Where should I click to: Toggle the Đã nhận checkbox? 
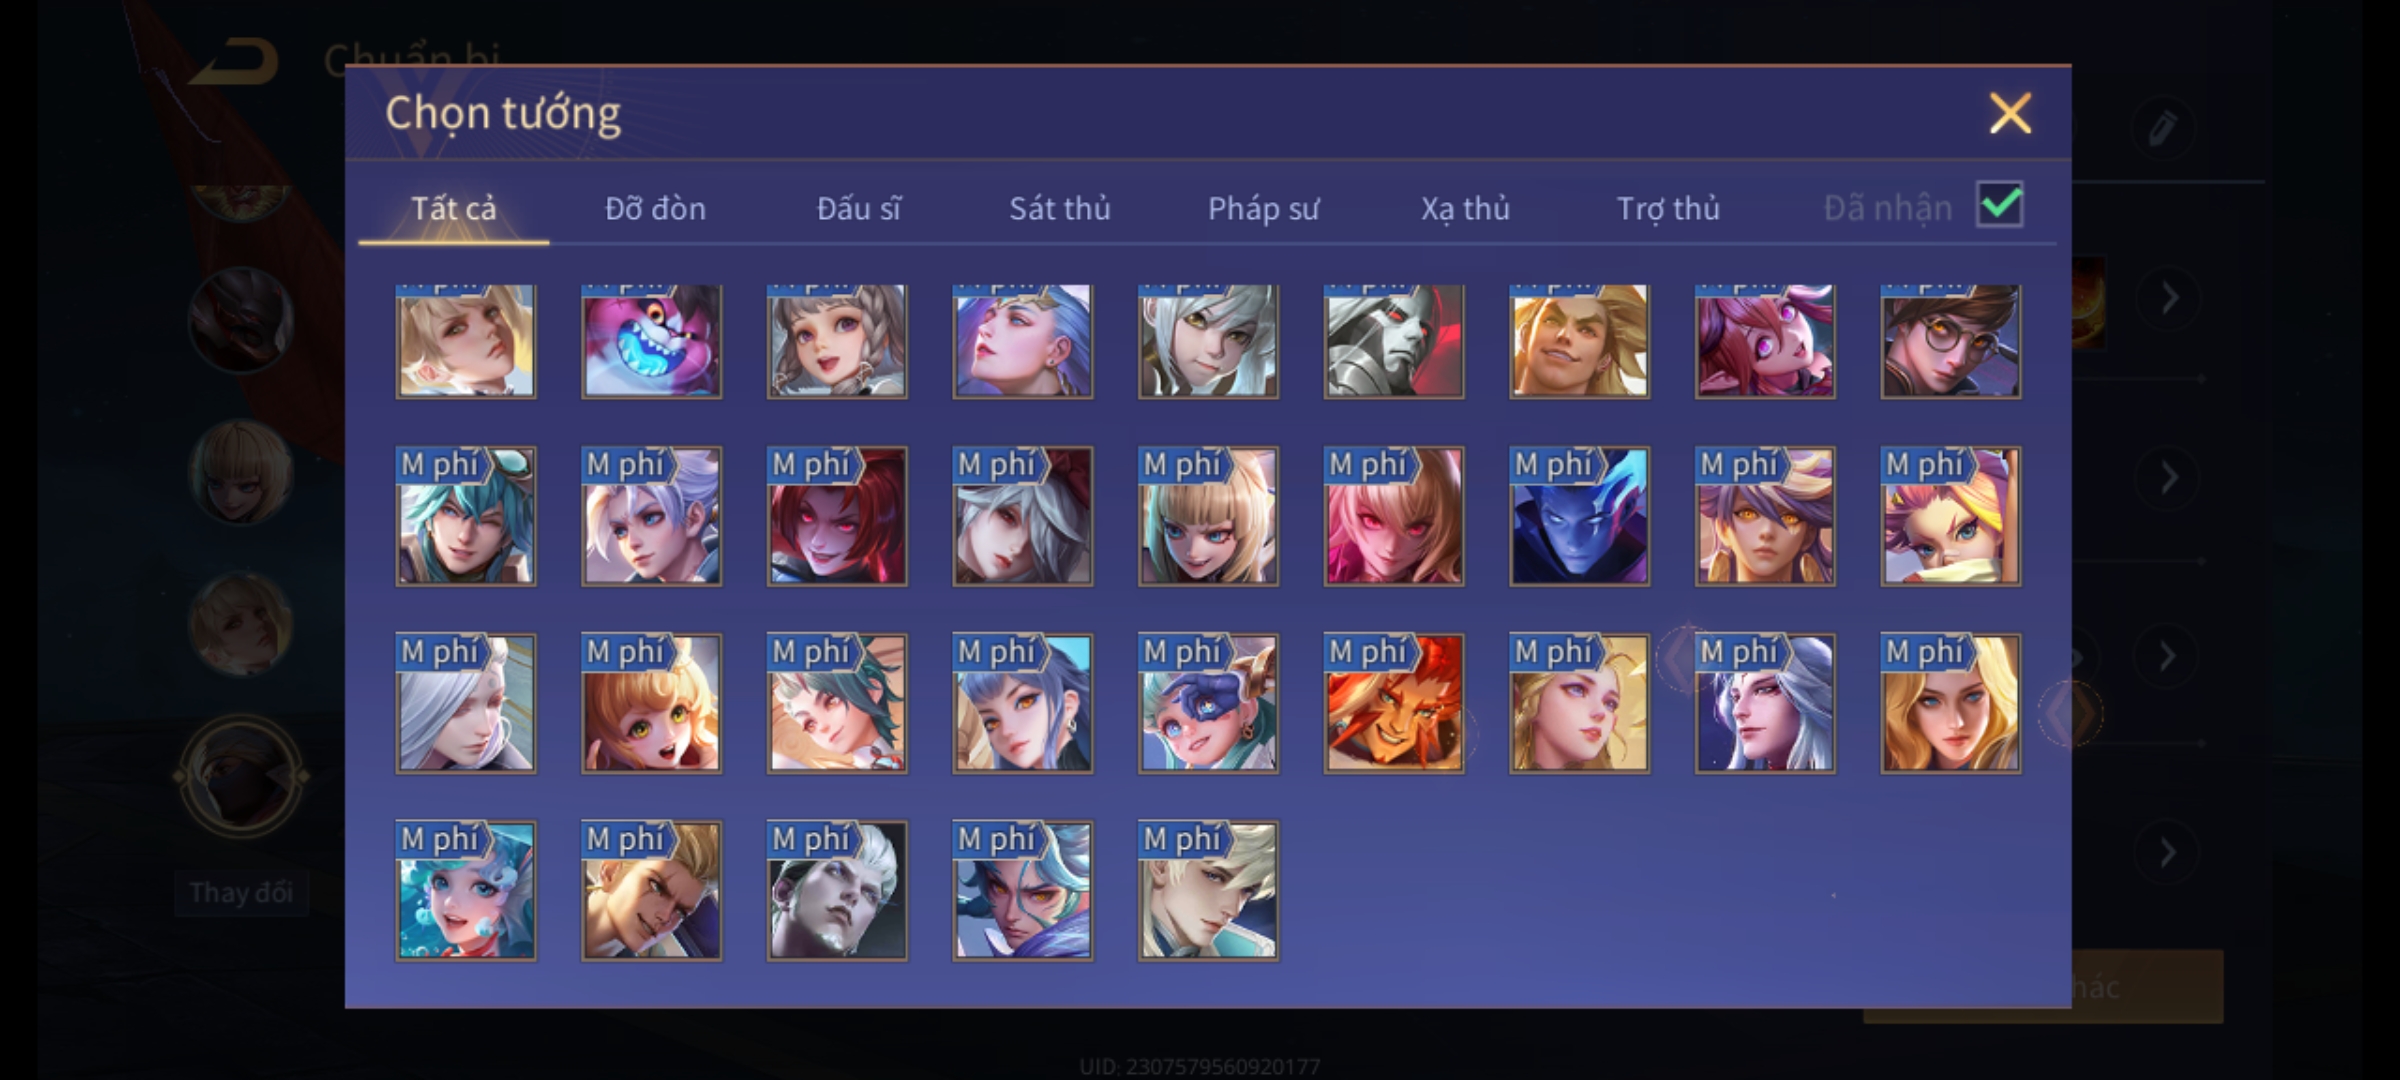1999,205
